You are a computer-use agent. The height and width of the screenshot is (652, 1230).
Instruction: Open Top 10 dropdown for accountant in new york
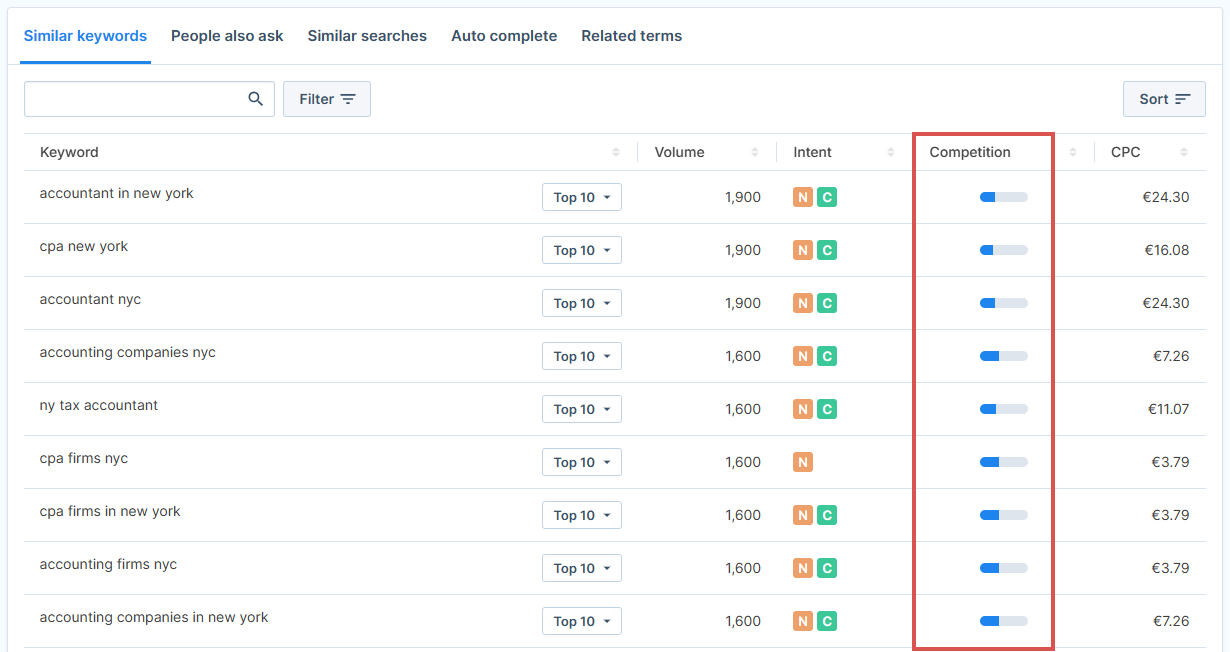point(582,197)
